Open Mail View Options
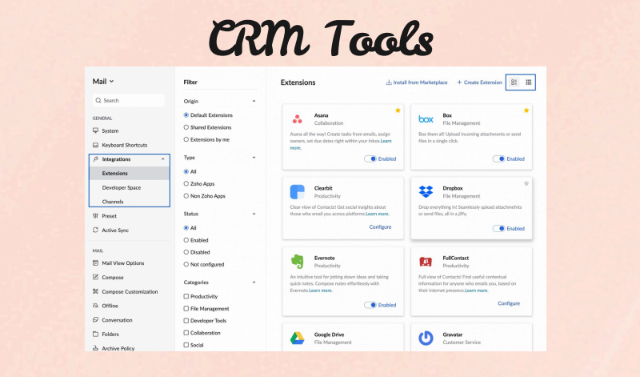640x377 pixels. coord(122,263)
